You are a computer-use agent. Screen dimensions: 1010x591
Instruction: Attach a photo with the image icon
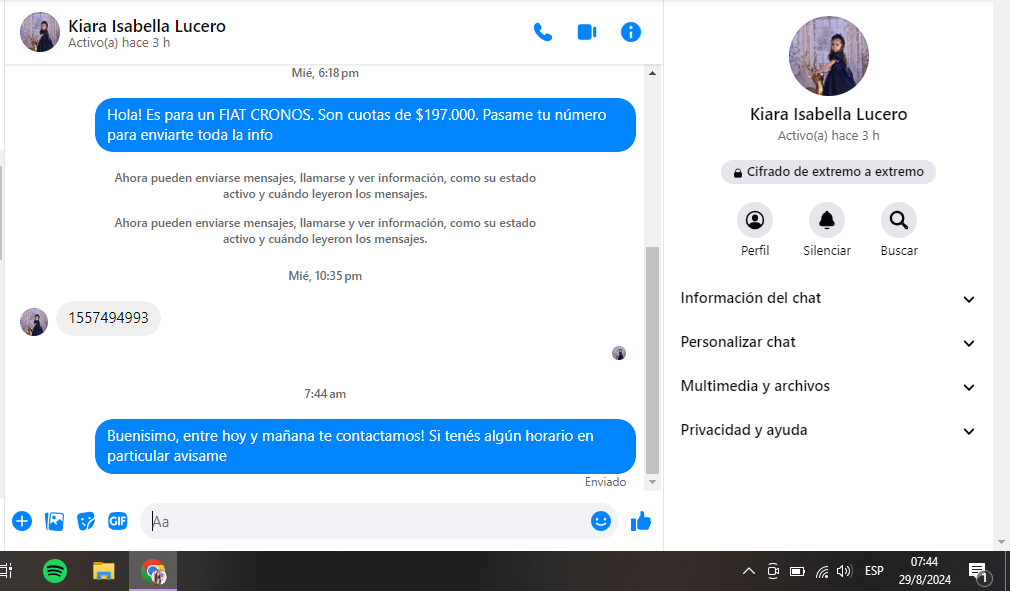coord(54,521)
